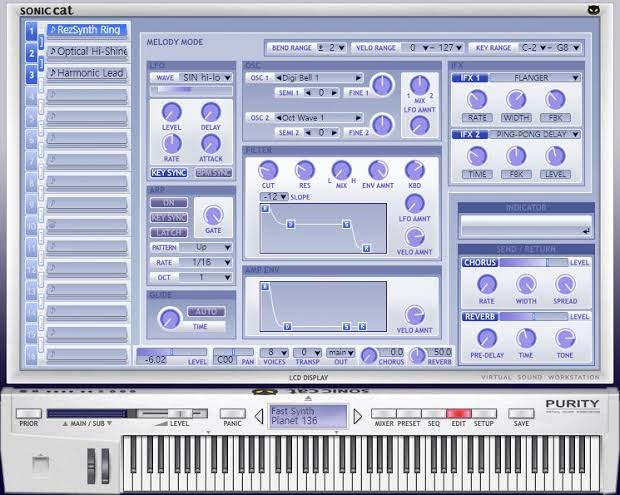Click the right arrow to next preset
The width and height of the screenshot is (620, 495).
click(x=357, y=416)
